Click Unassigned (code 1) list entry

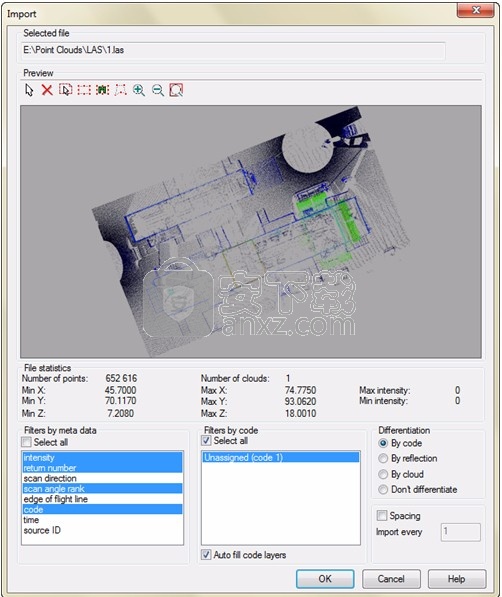tap(281, 457)
